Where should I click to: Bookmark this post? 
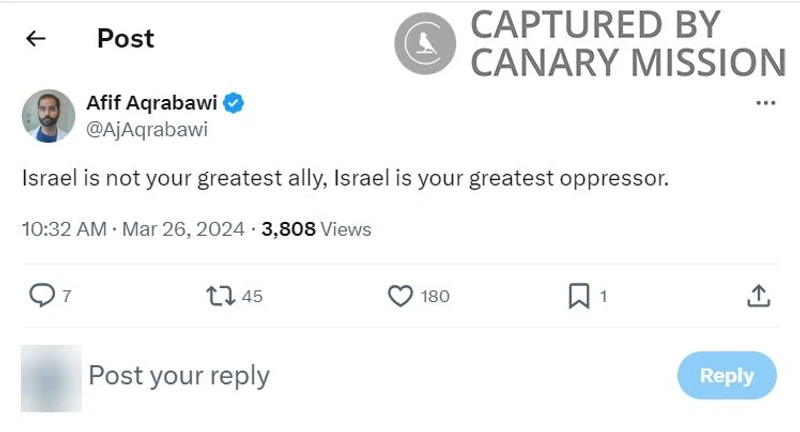point(579,295)
